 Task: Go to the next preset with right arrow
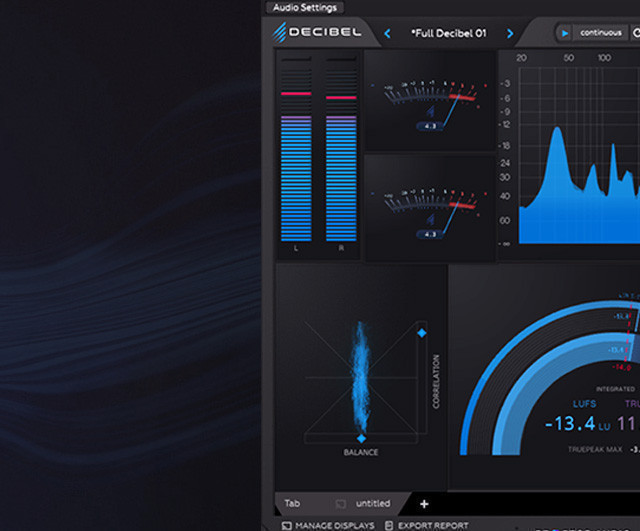(509, 33)
